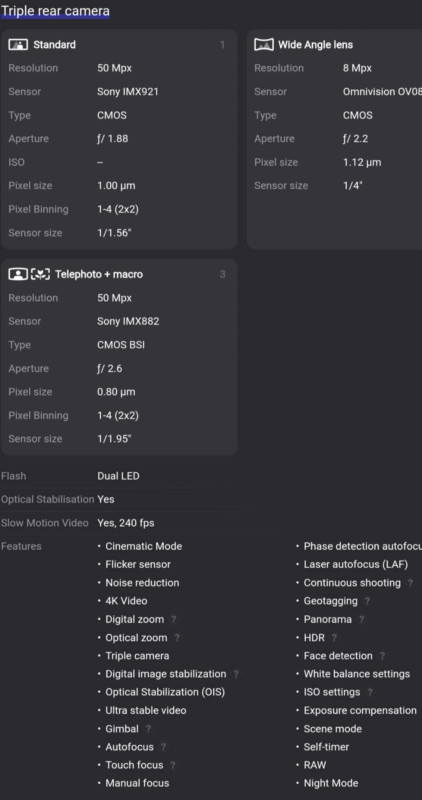The image size is (422, 800).
Task: Click the macro flower icon
Action: coord(40,274)
